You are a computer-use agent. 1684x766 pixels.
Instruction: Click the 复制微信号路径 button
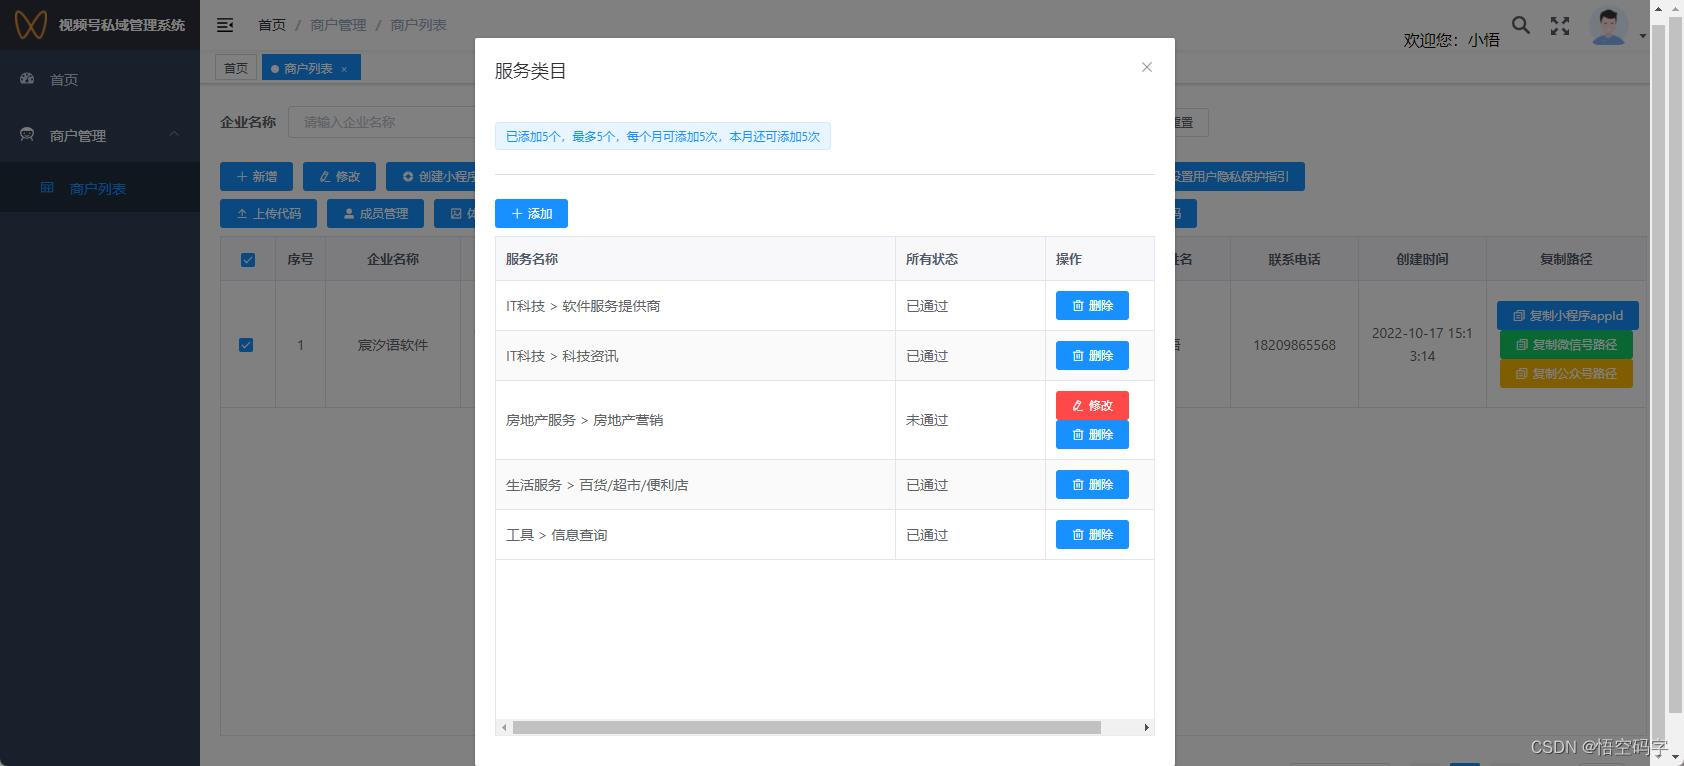[x=1566, y=344]
